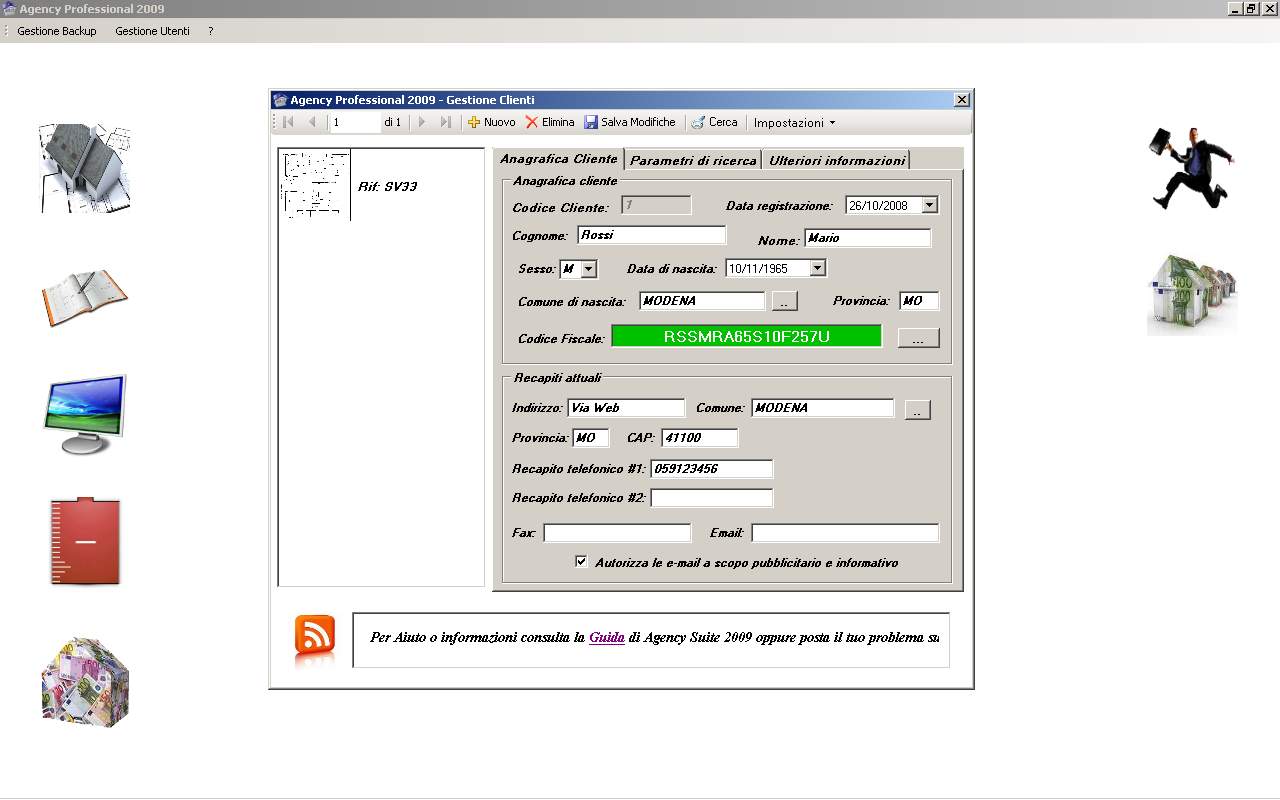The image size is (1280, 800).
Task: Click the Nome field with Mario
Action: (x=868, y=238)
